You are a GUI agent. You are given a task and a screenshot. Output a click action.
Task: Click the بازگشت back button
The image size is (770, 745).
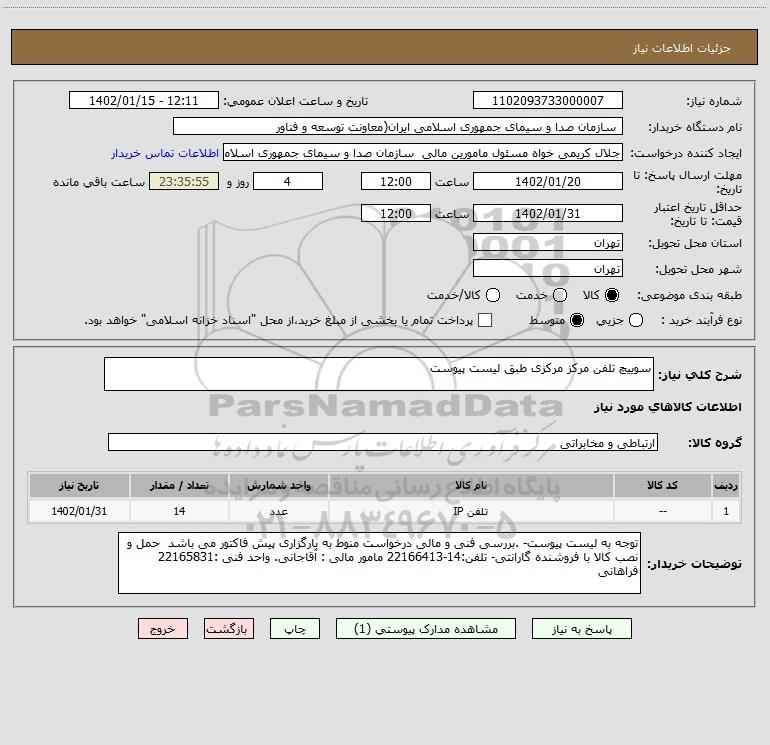tap(229, 629)
